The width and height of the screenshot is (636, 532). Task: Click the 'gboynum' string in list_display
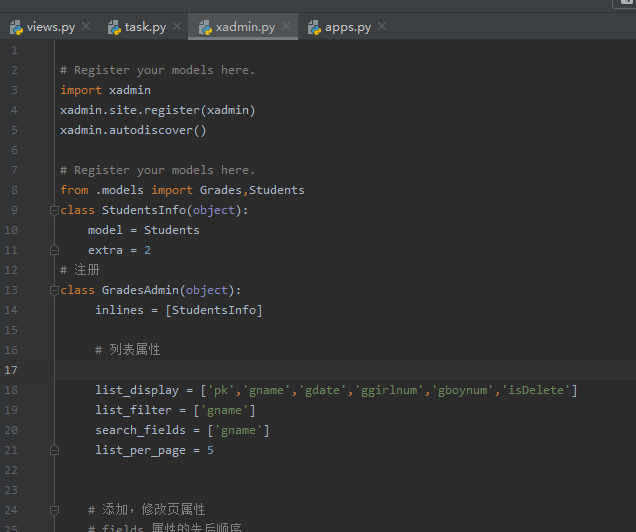(462, 390)
